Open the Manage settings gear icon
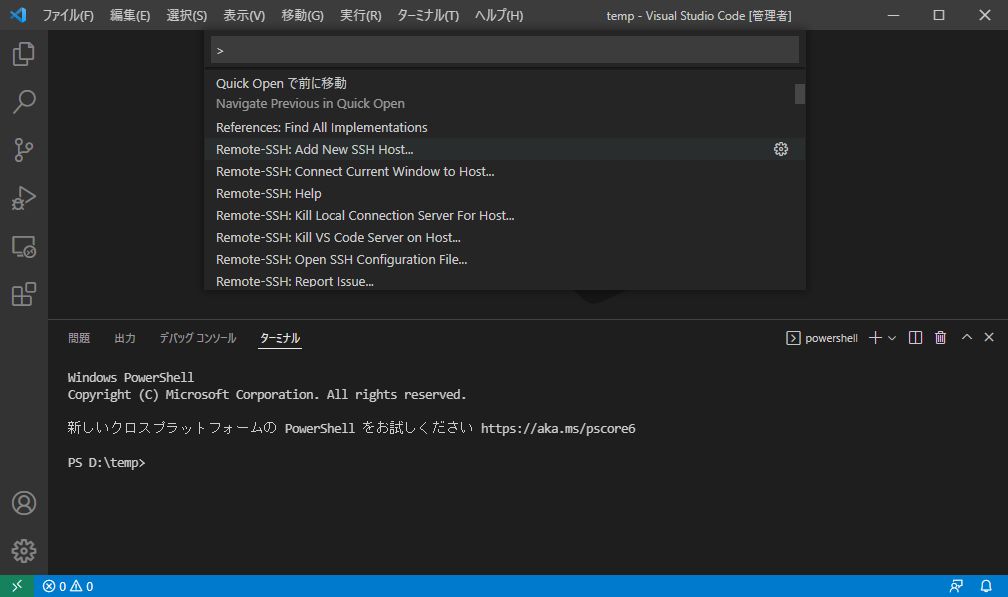Image resolution: width=1008 pixels, height=597 pixels. pos(23,550)
